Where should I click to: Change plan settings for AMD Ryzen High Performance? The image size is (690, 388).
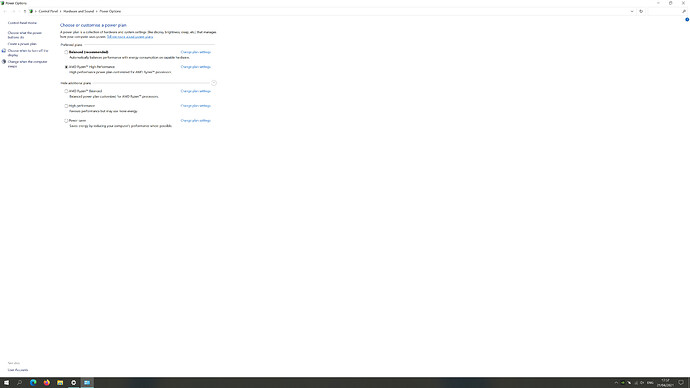coord(196,67)
